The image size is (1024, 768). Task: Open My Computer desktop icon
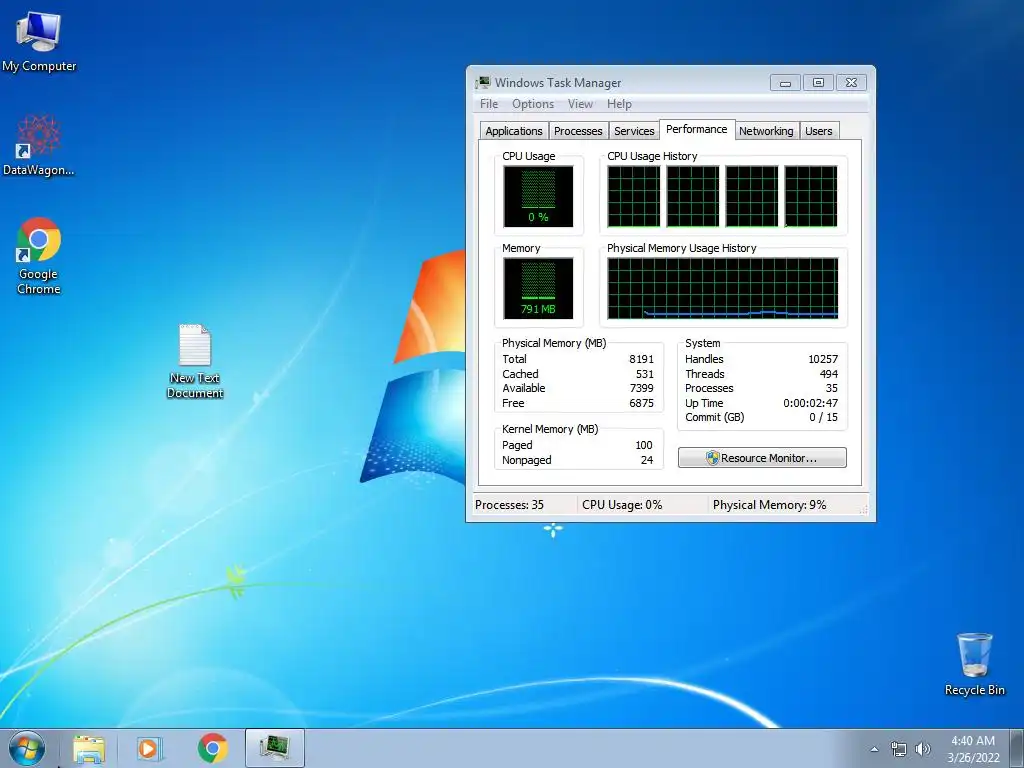click(39, 41)
